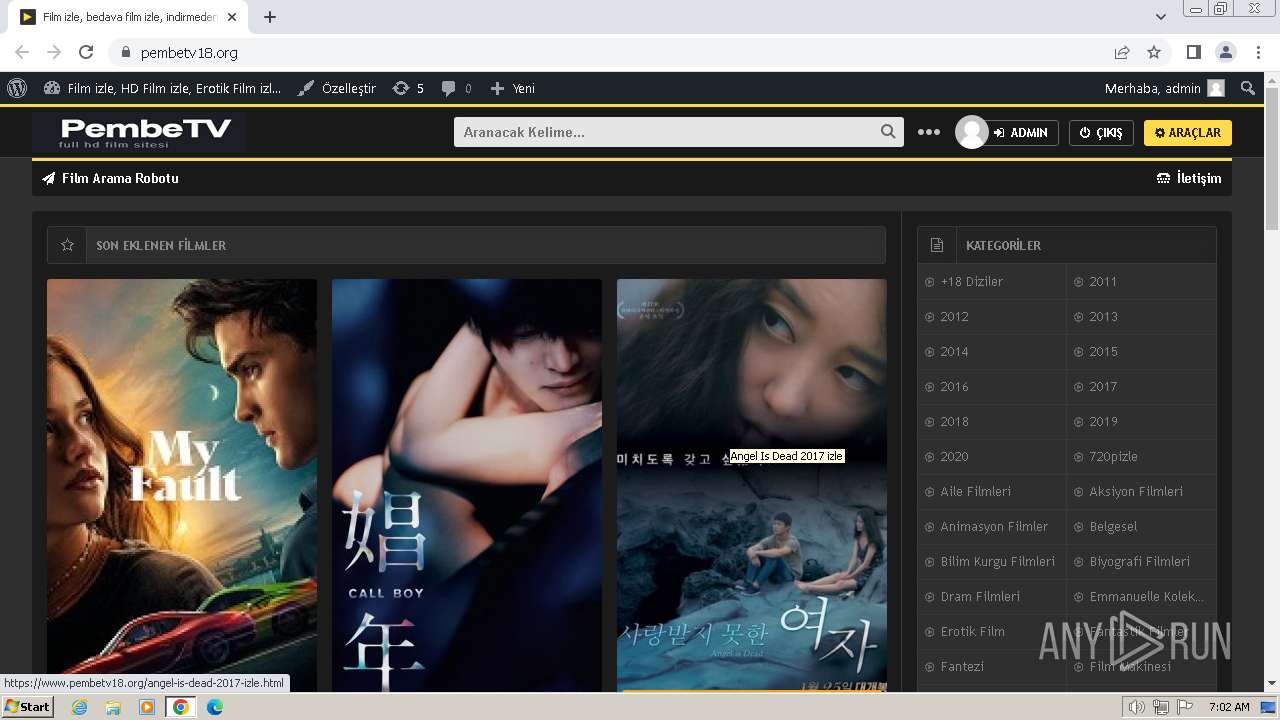This screenshot has width=1280, height=720.
Task: Reload the page
Action: pyautogui.click(x=86, y=52)
